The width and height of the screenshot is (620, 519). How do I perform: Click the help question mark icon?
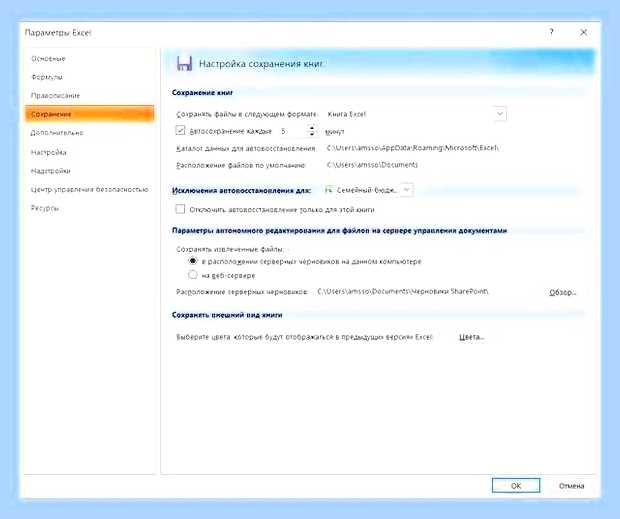coord(551,32)
